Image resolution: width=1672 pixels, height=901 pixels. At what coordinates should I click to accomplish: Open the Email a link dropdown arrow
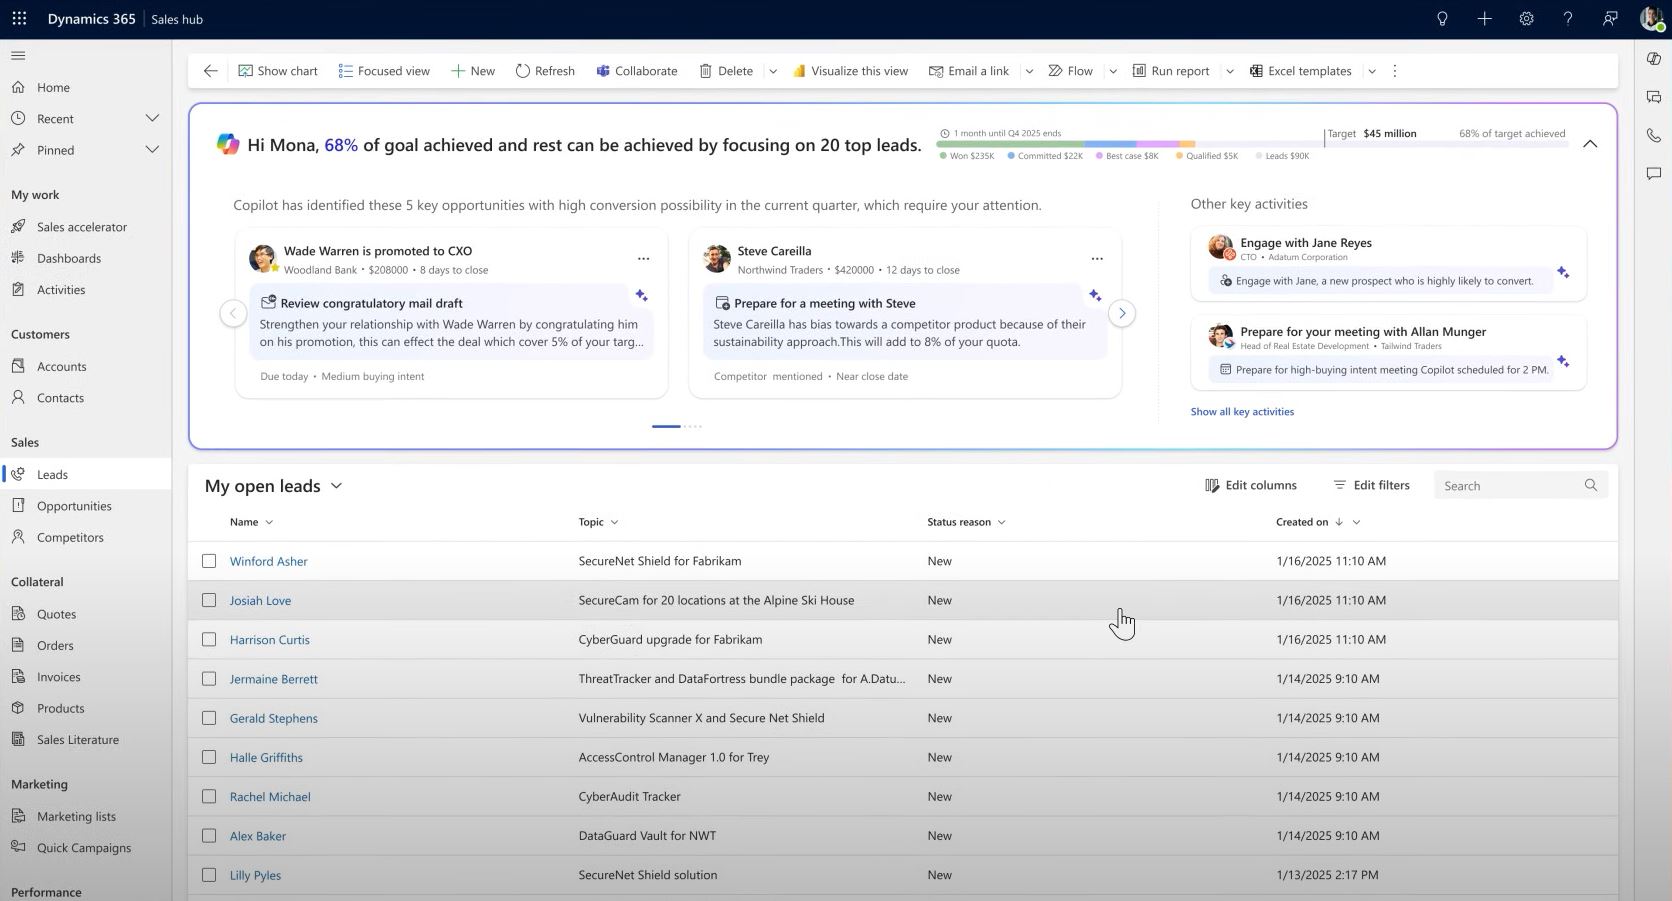1029,71
